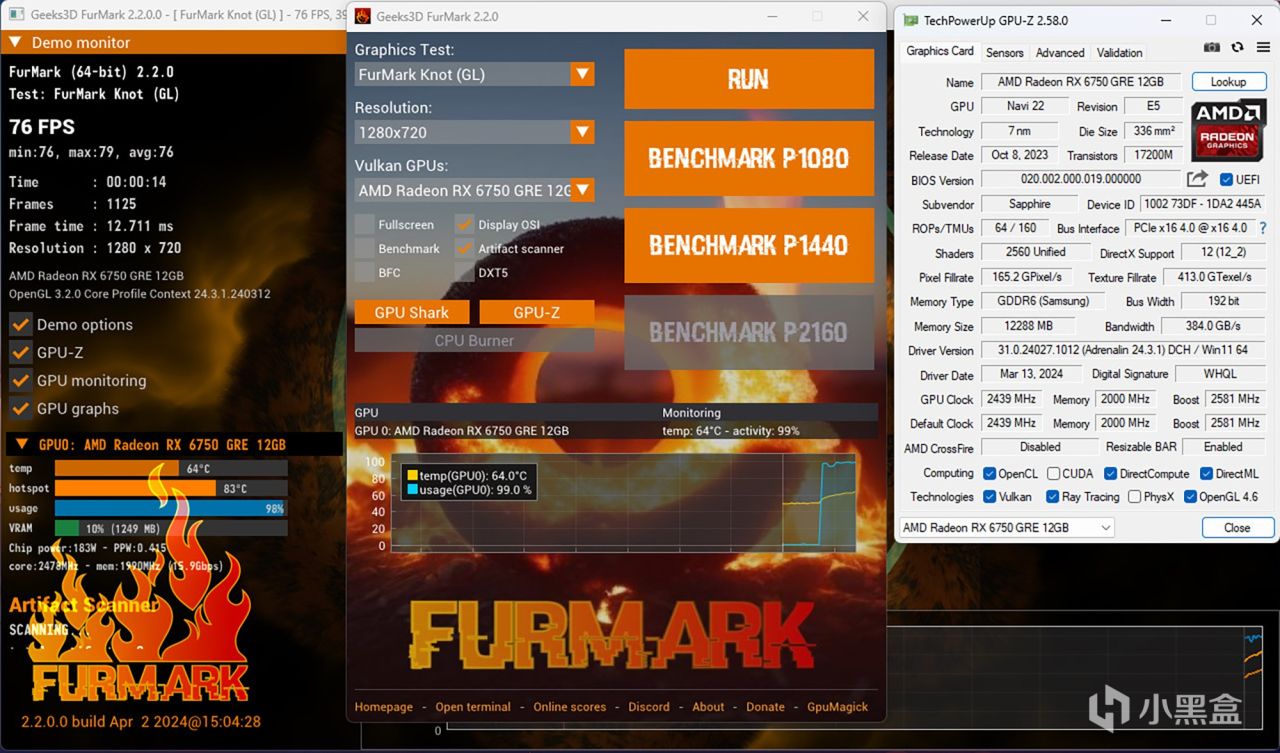Toggle the Artifact scanner checkbox
The width and height of the screenshot is (1280, 753).
tap(464, 248)
